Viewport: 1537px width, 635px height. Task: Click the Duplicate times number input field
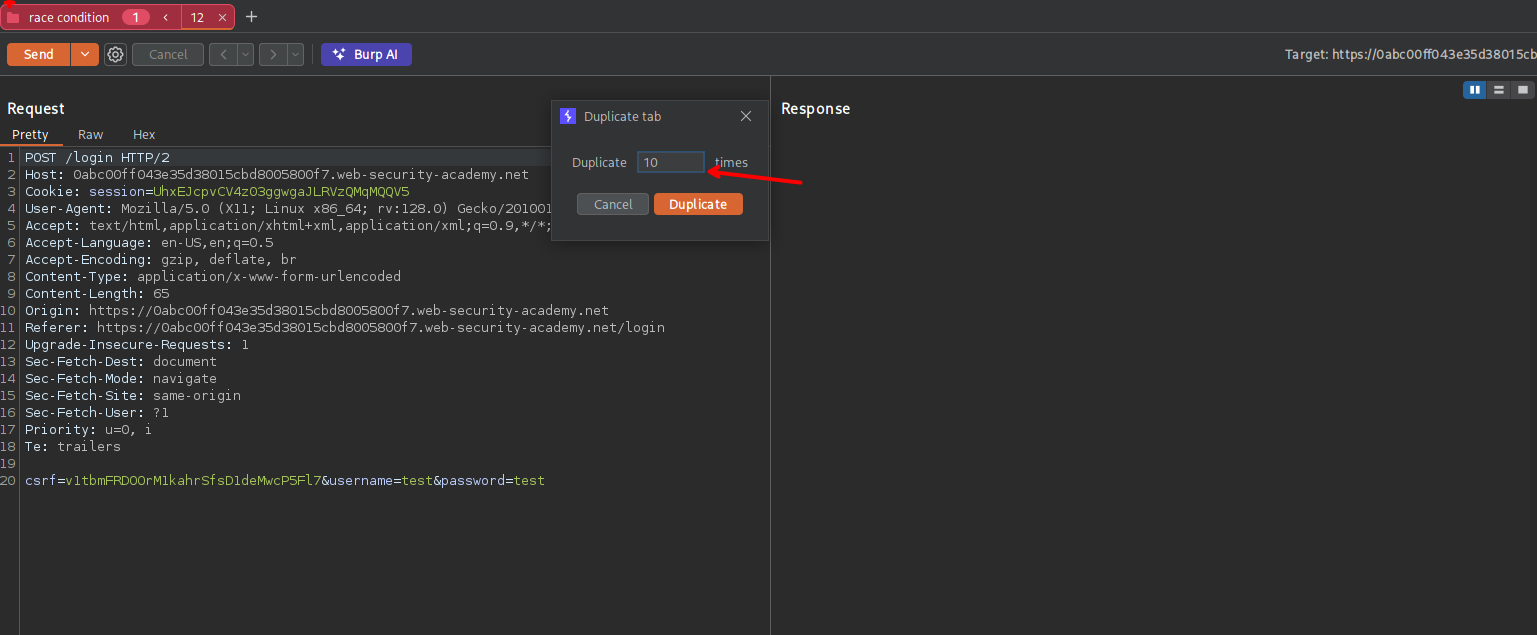click(670, 162)
